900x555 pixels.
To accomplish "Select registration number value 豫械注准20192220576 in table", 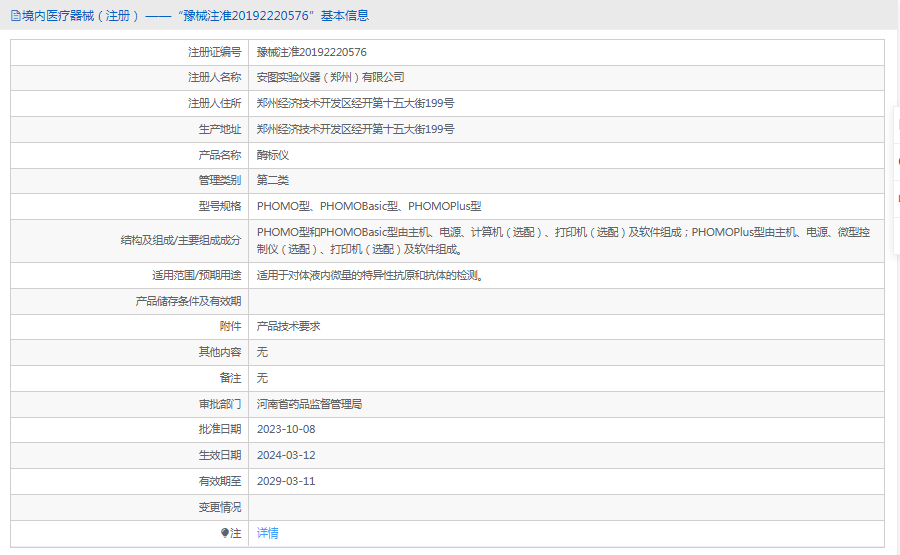I will (x=312, y=52).
